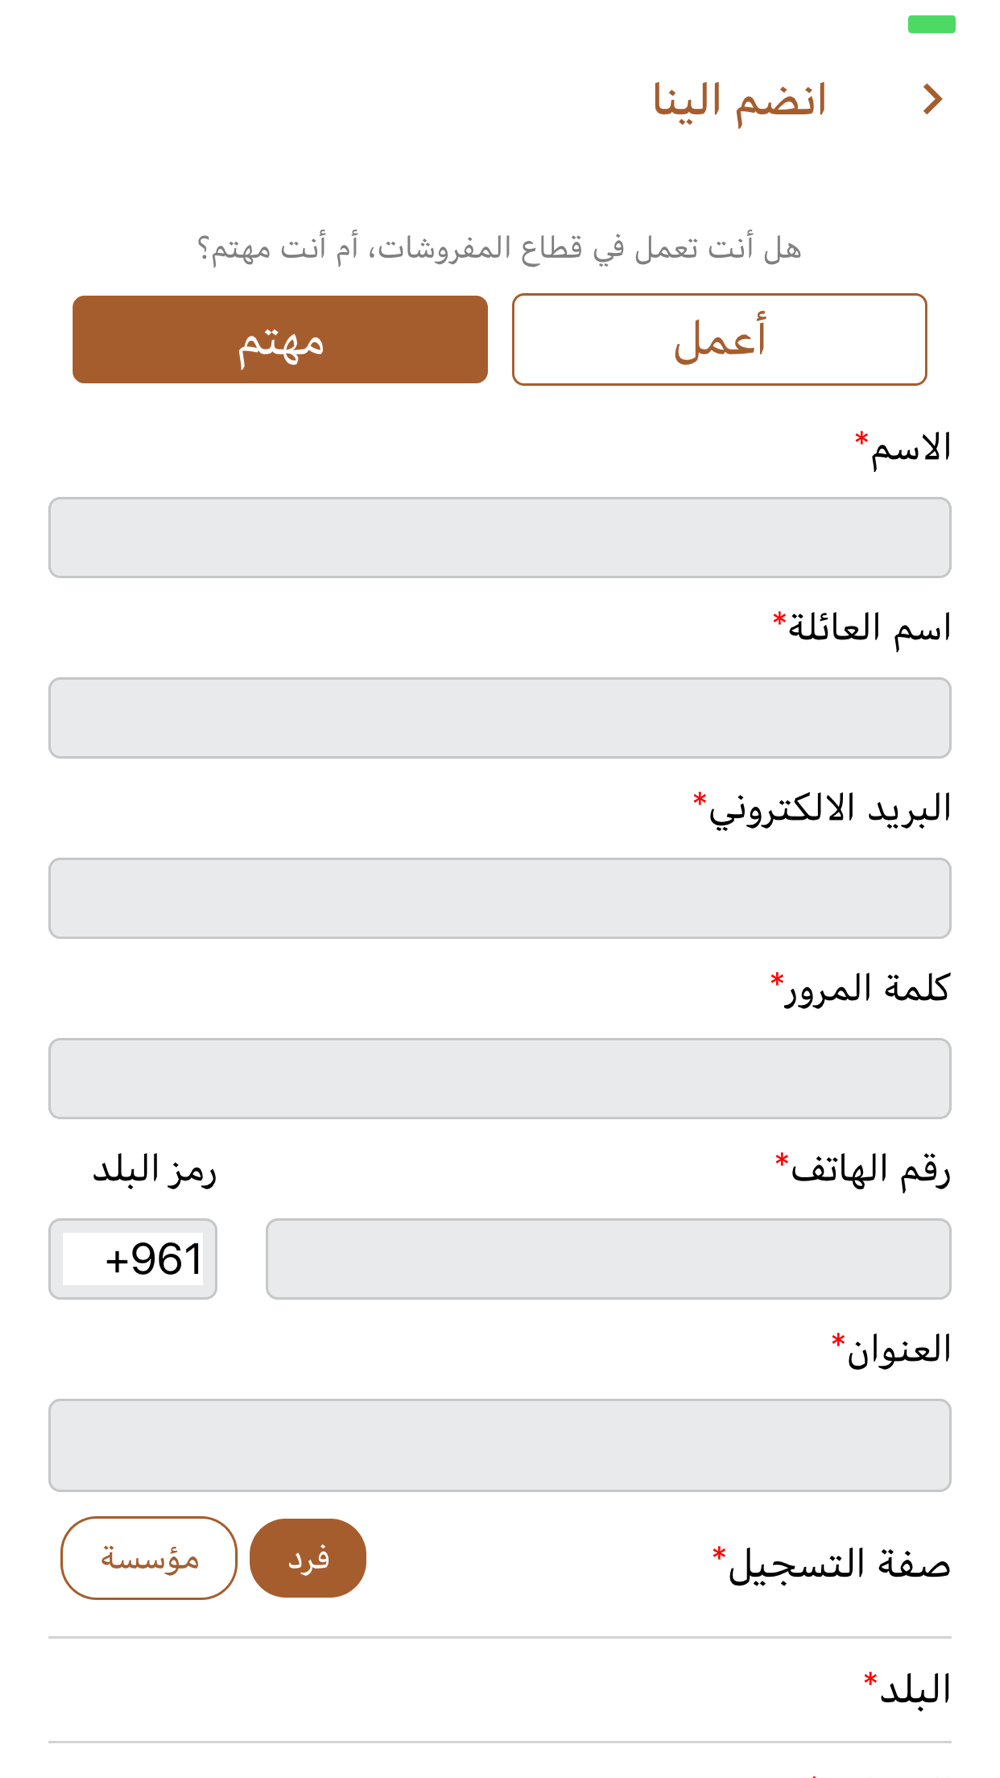Focus the البريد الالكتروني email field
The width and height of the screenshot is (1000, 1778).
click(x=500, y=898)
